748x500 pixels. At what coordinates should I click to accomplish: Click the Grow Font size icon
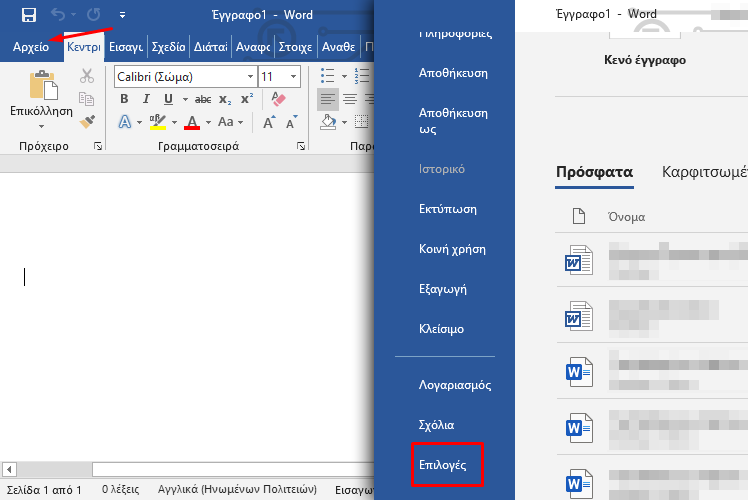point(269,122)
